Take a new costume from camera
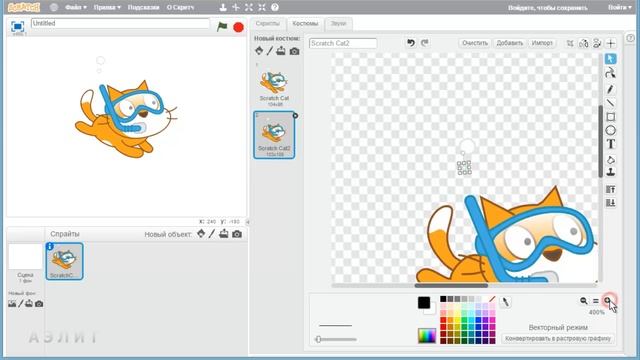This screenshot has height=360, width=640. click(x=294, y=51)
